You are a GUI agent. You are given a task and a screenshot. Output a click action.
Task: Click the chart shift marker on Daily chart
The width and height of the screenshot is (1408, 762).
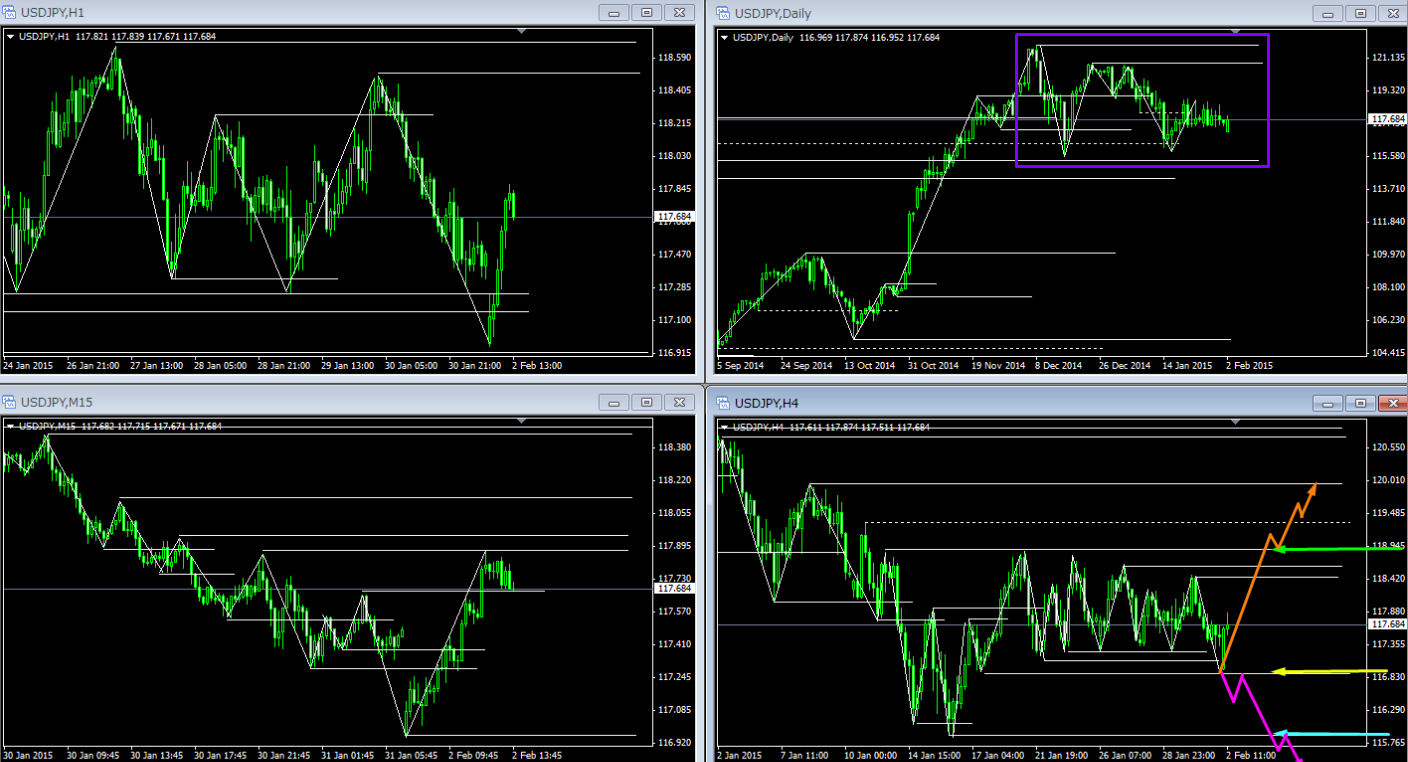pos(1236,31)
